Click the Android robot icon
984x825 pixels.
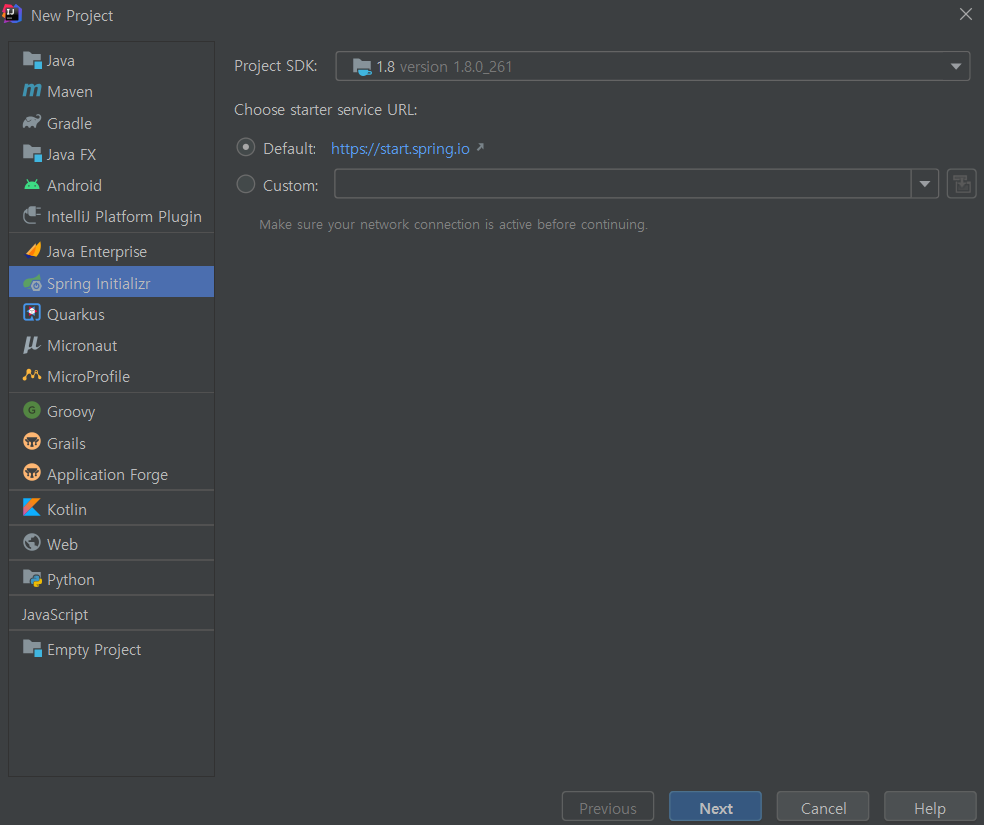click(32, 185)
